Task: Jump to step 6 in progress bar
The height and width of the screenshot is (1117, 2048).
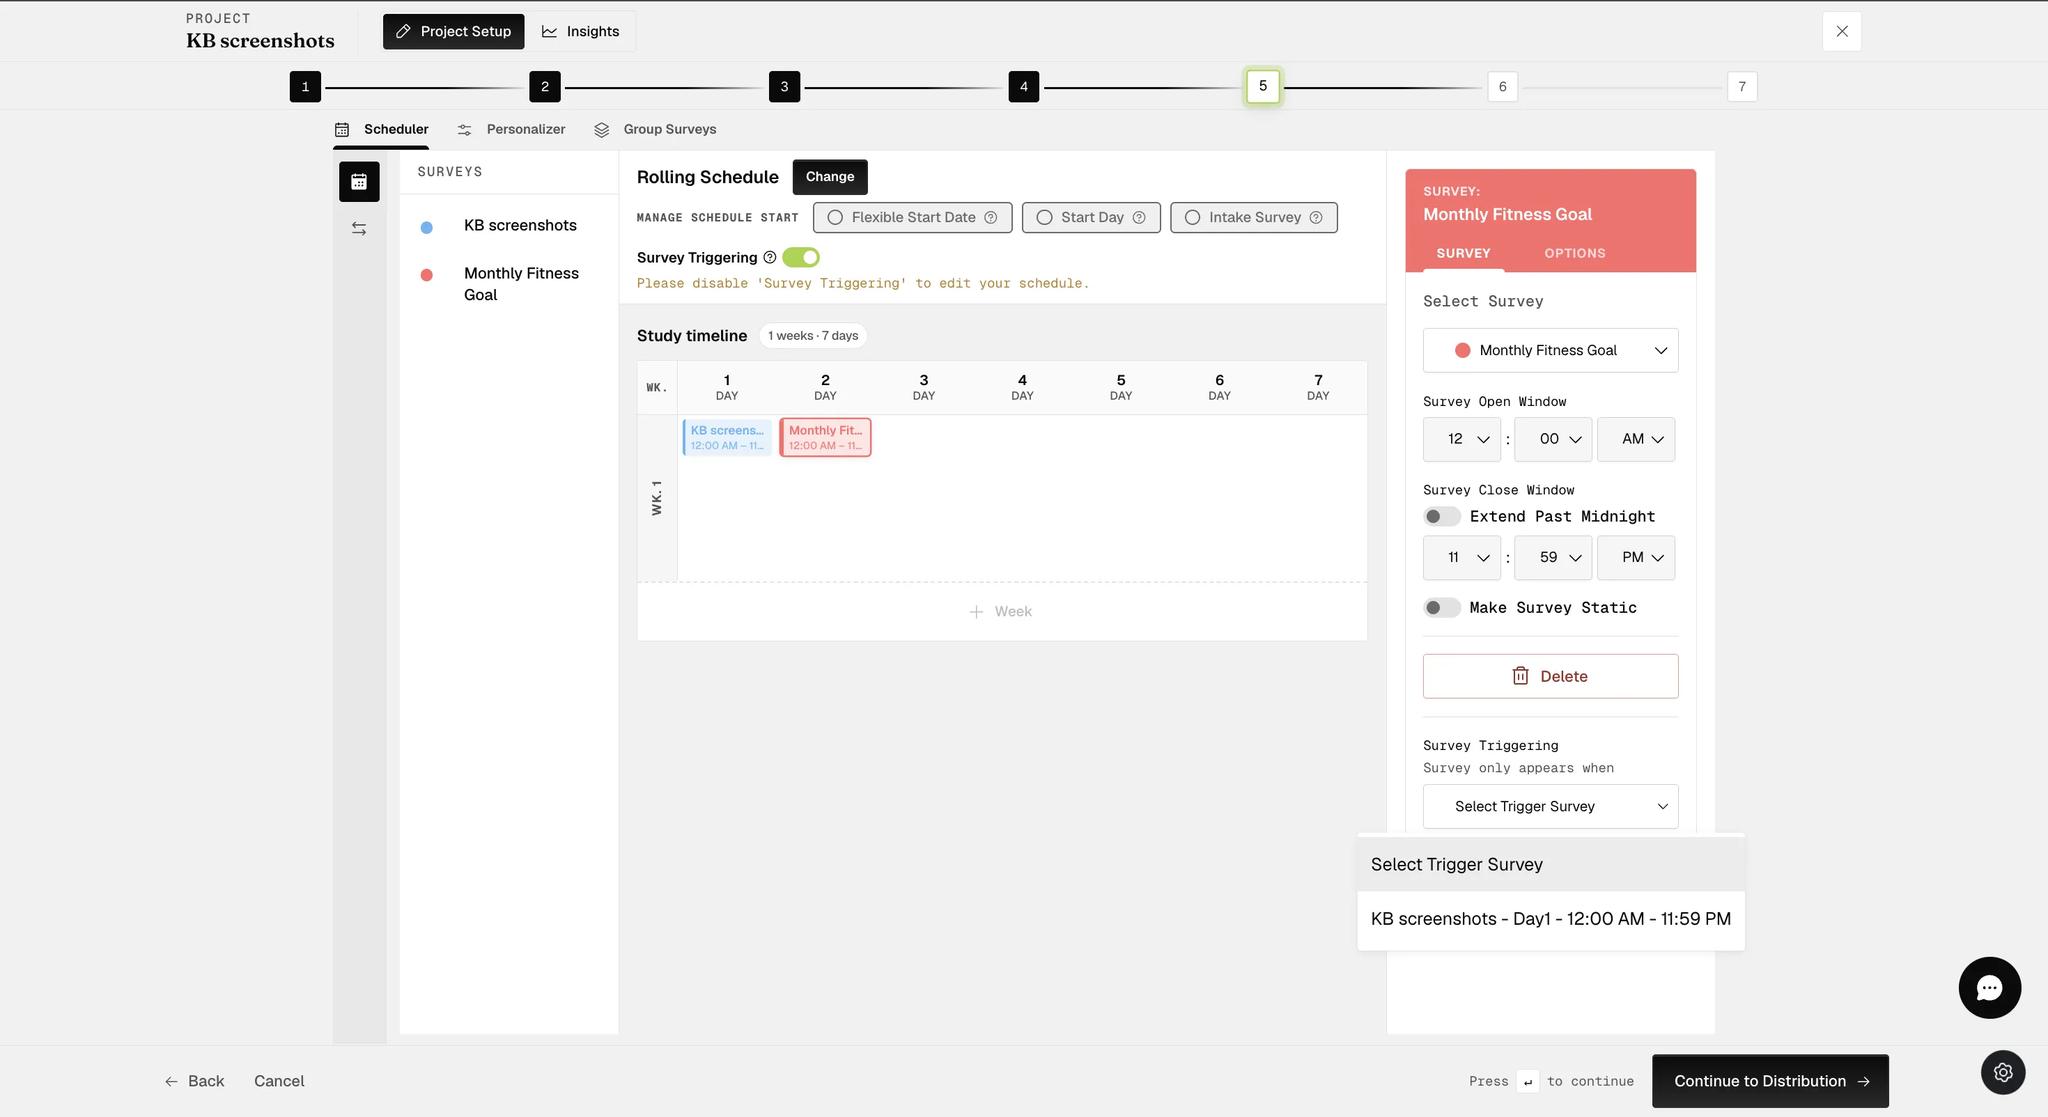Action: click(x=1502, y=87)
